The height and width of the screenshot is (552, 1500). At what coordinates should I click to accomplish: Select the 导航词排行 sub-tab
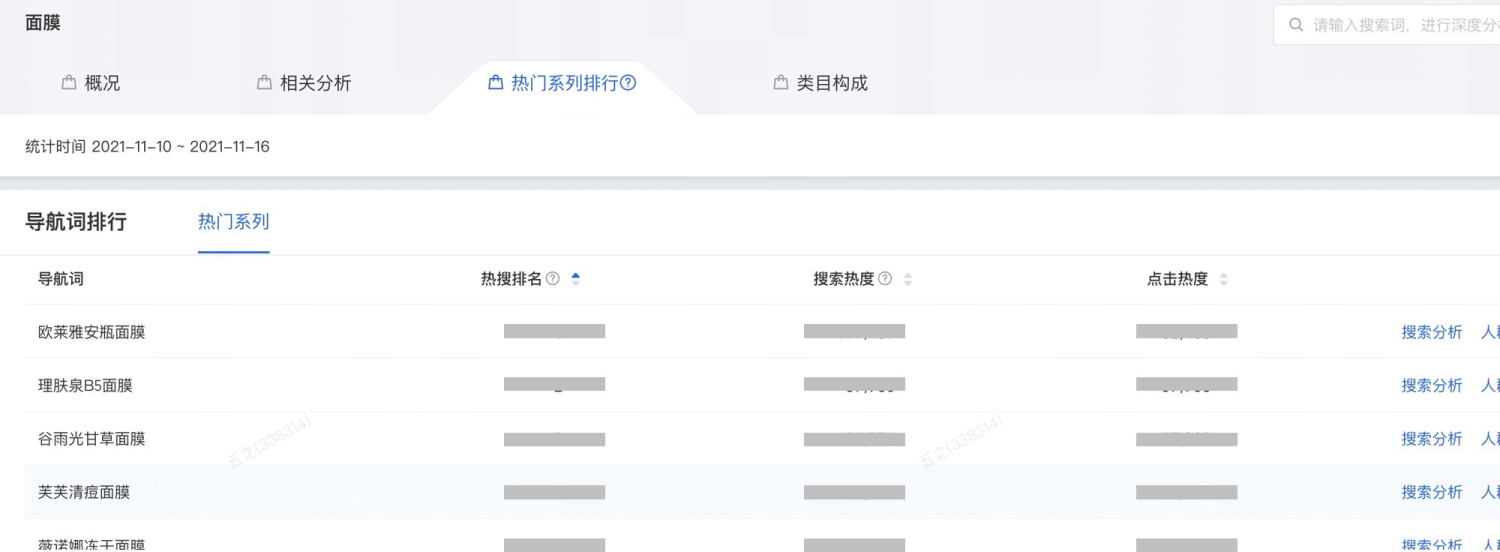point(76,222)
